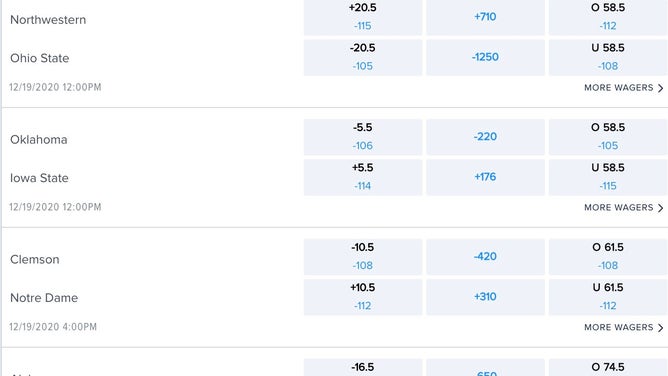Bet Over 58.5 at -105 odds

(608, 137)
